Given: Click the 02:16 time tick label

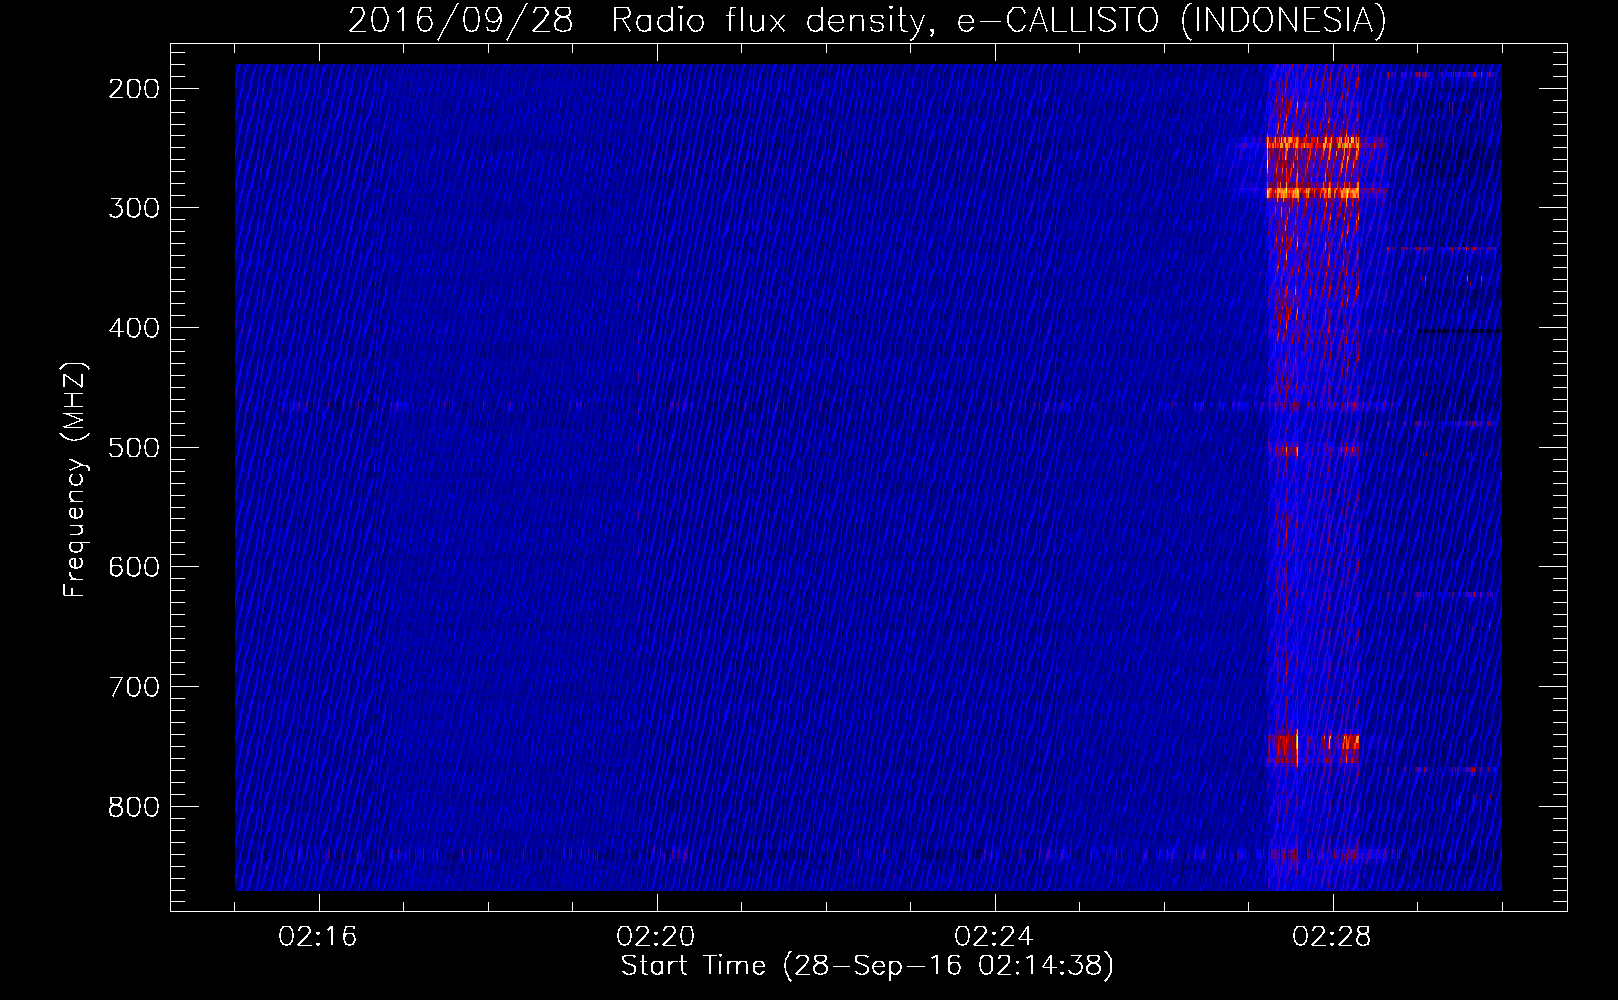Looking at the screenshot, I should [x=318, y=937].
